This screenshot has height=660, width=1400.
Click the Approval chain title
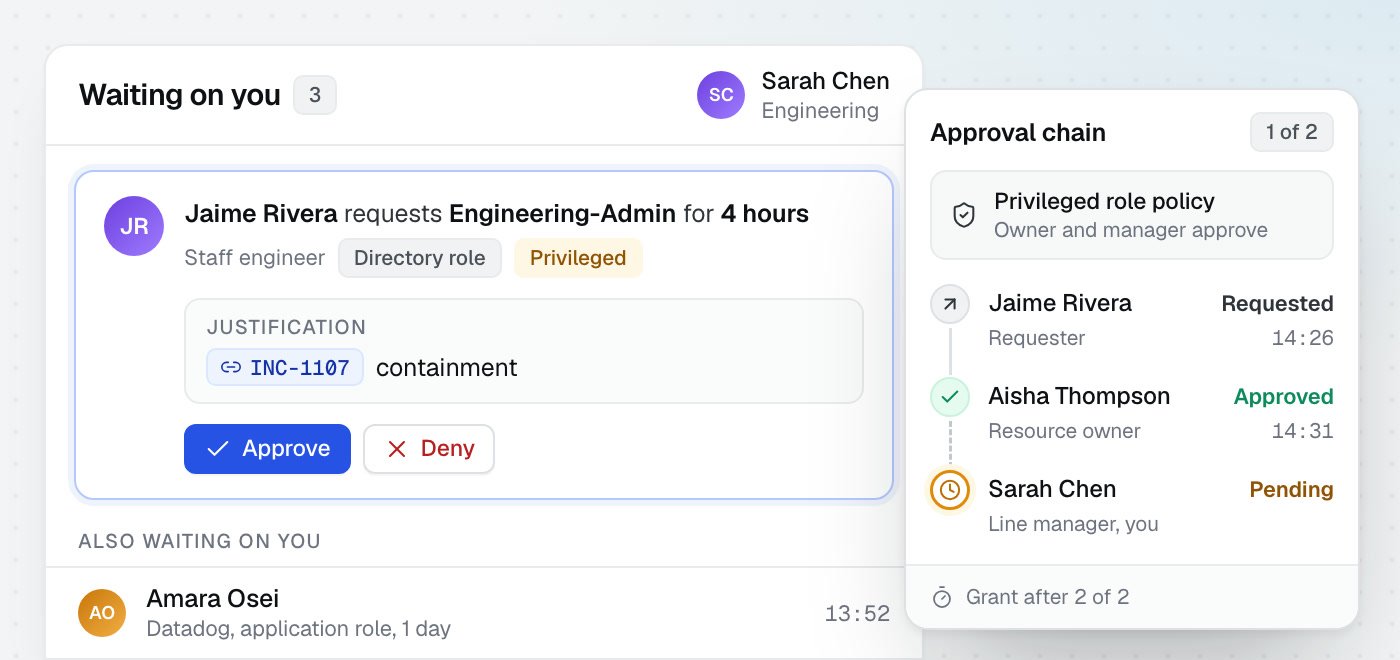(x=1018, y=133)
